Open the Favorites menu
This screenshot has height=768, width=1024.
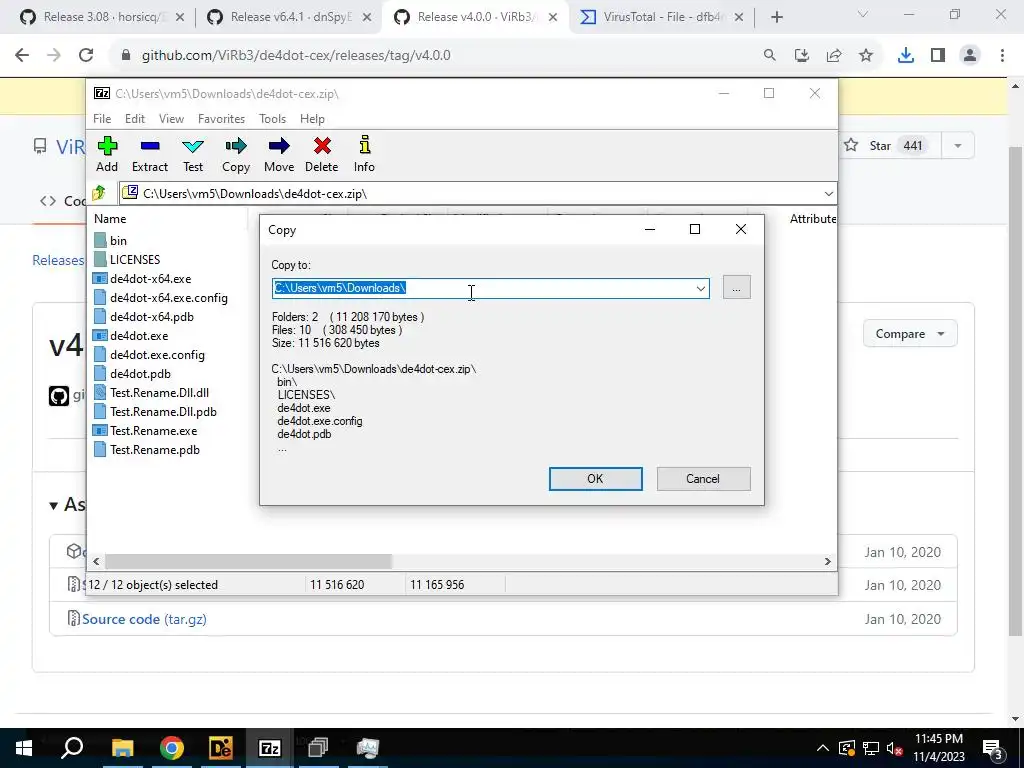(x=221, y=119)
